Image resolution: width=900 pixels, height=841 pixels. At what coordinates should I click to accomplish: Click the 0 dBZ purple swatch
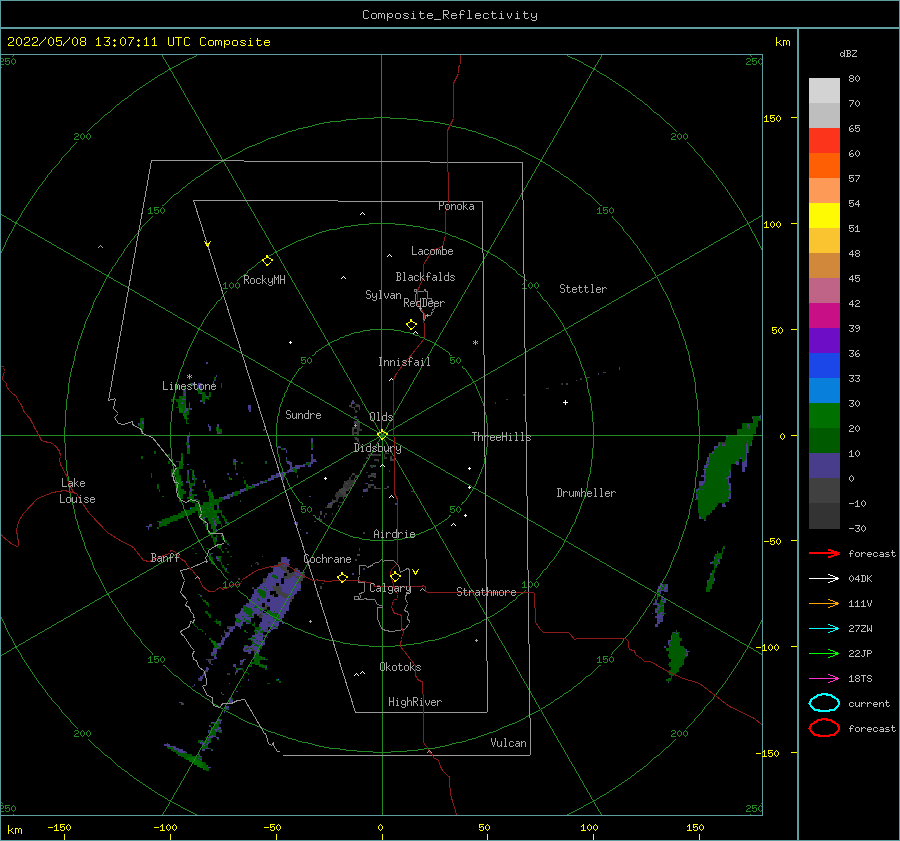coord(824,466)
